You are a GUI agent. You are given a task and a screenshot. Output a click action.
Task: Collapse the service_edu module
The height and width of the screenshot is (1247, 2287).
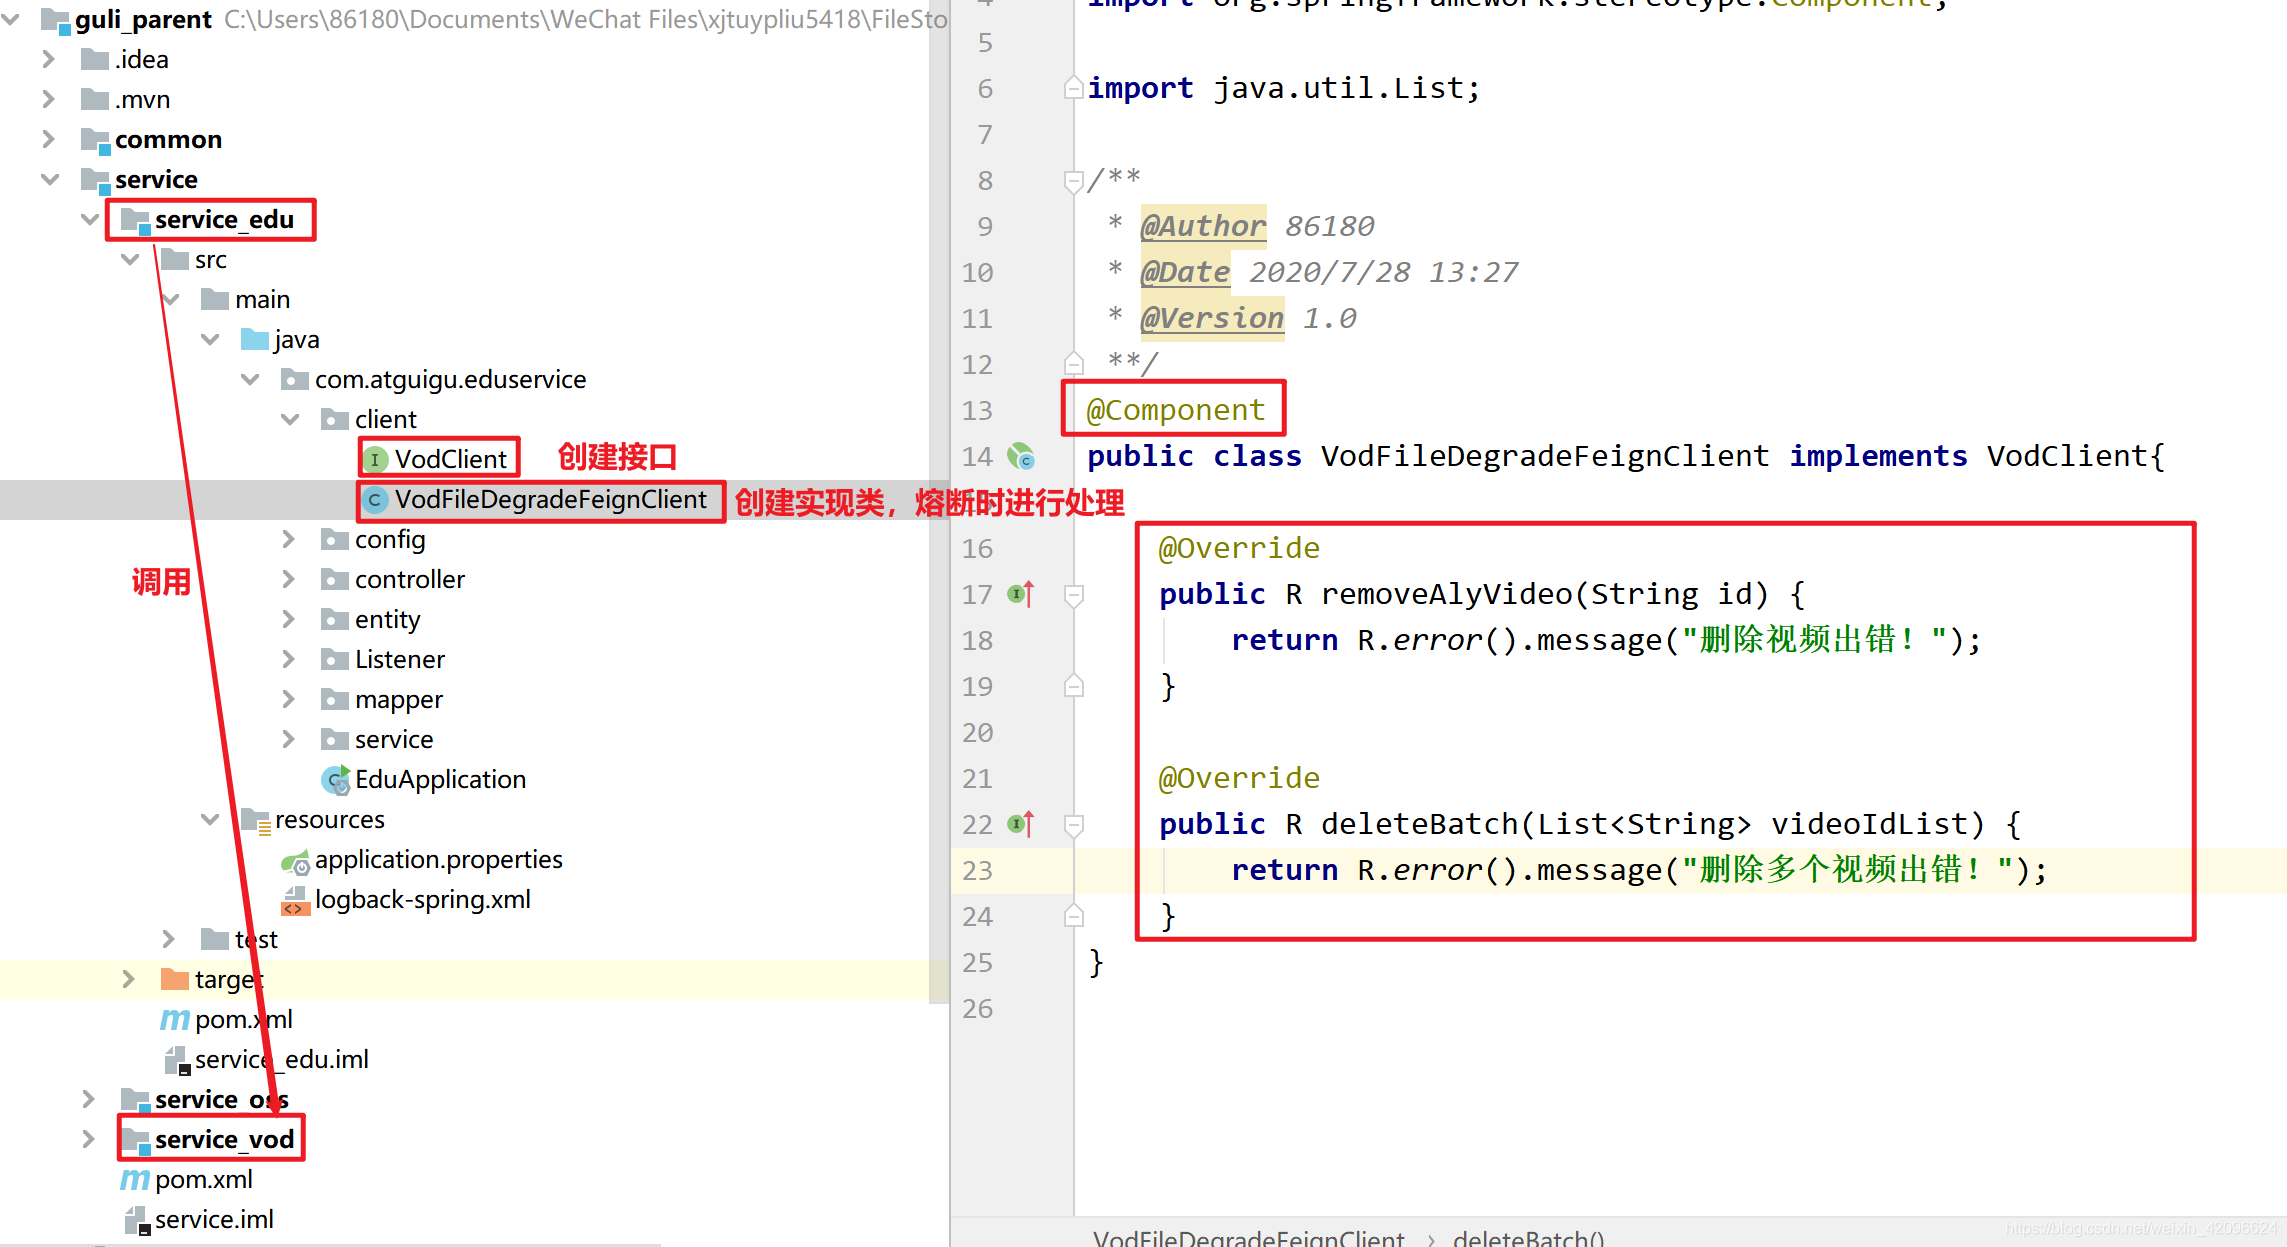(90, 219)
